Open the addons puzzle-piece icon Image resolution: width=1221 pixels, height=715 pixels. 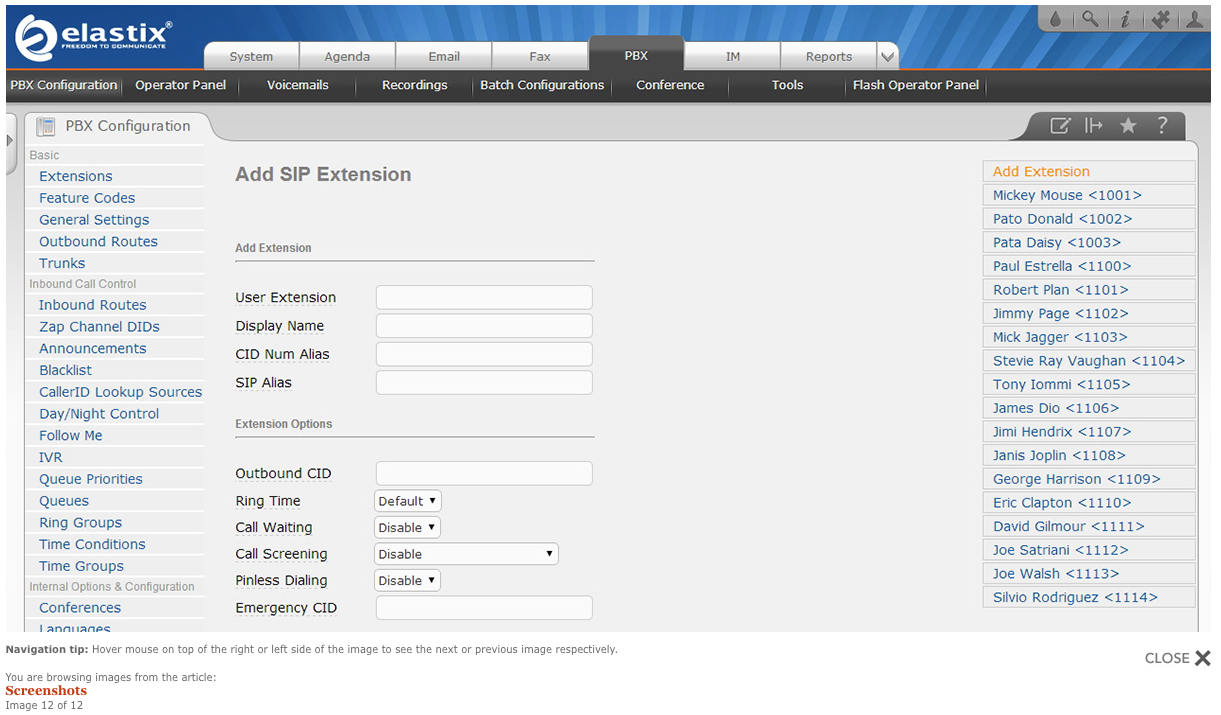click(1160, 18)
